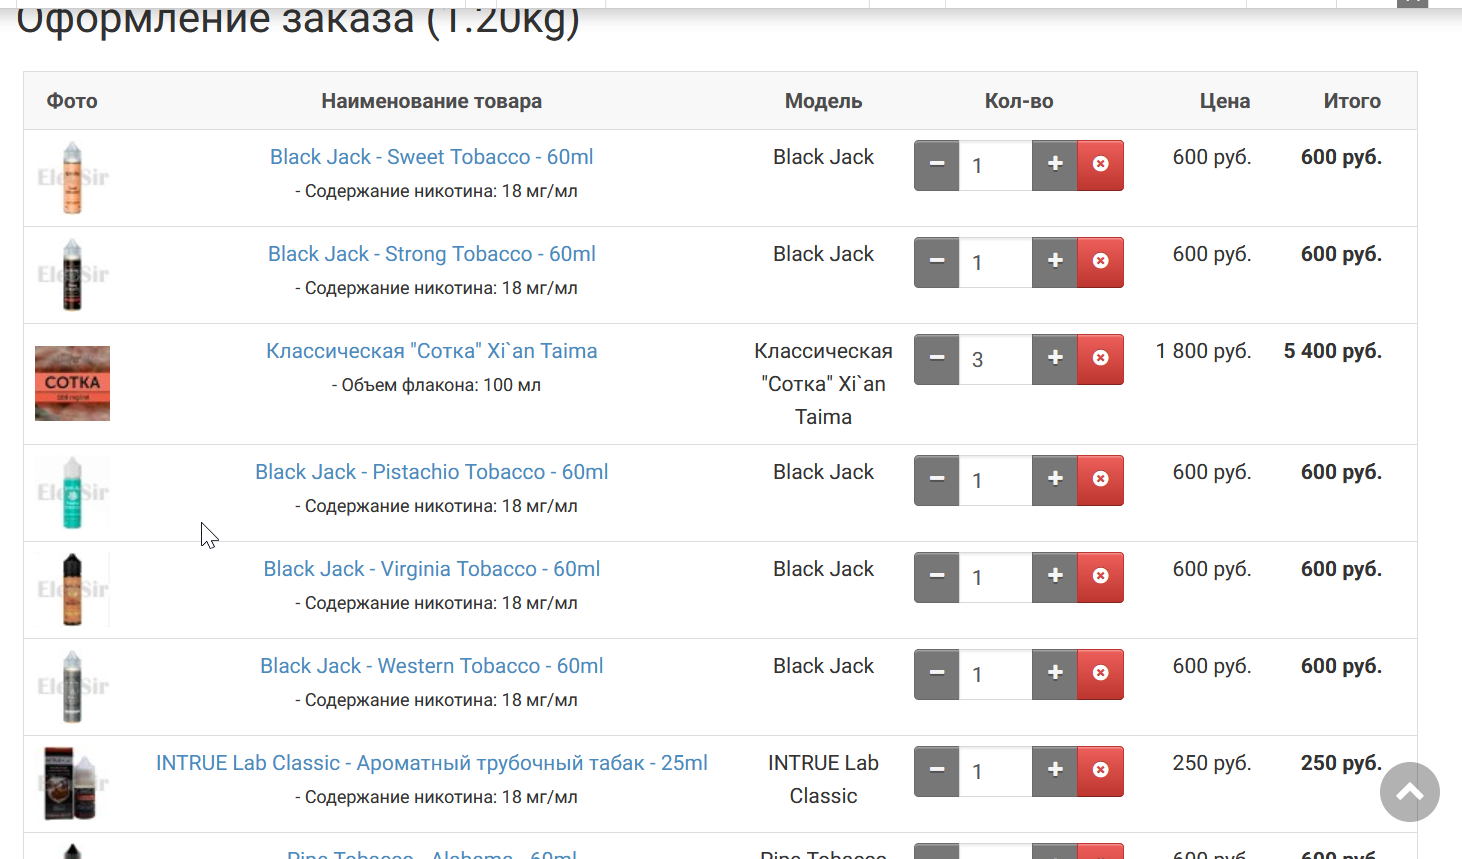Screen dimensions: 1462x859
Task: Decrease quantity for Классическая Сотка Xi`an Taima
Action: pyautogui.click(x=937, y=359)
